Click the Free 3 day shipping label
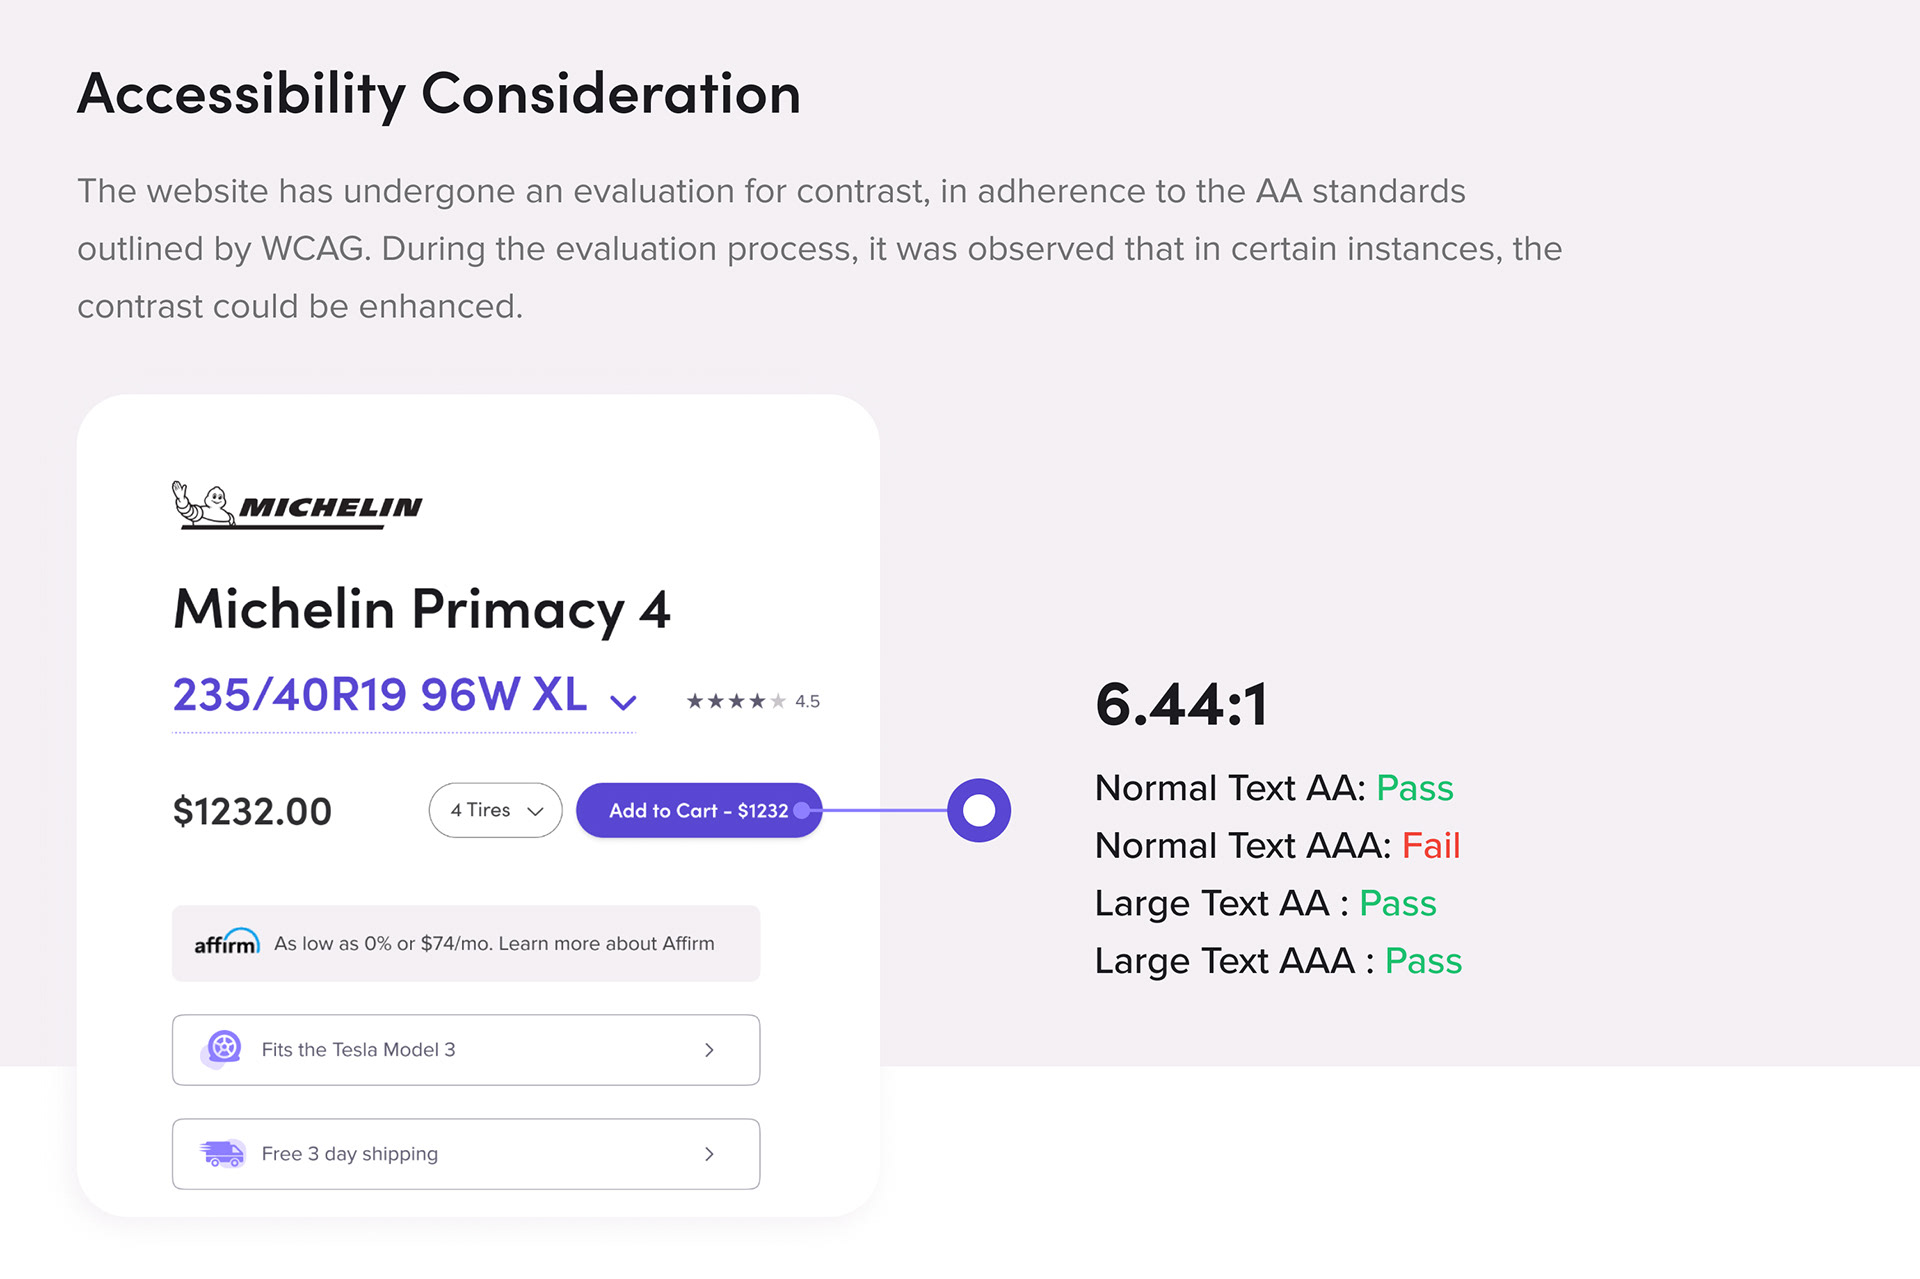Screen dimensions: 1920x1279 point(349,1154)
